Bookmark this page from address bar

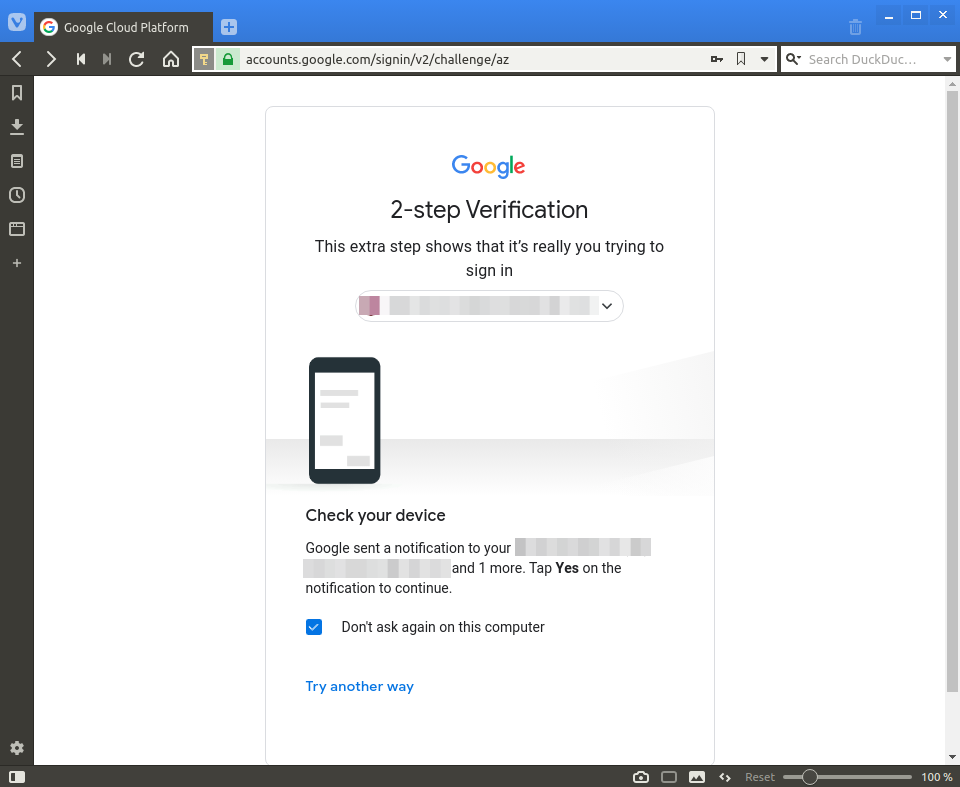tap(741, 59)
